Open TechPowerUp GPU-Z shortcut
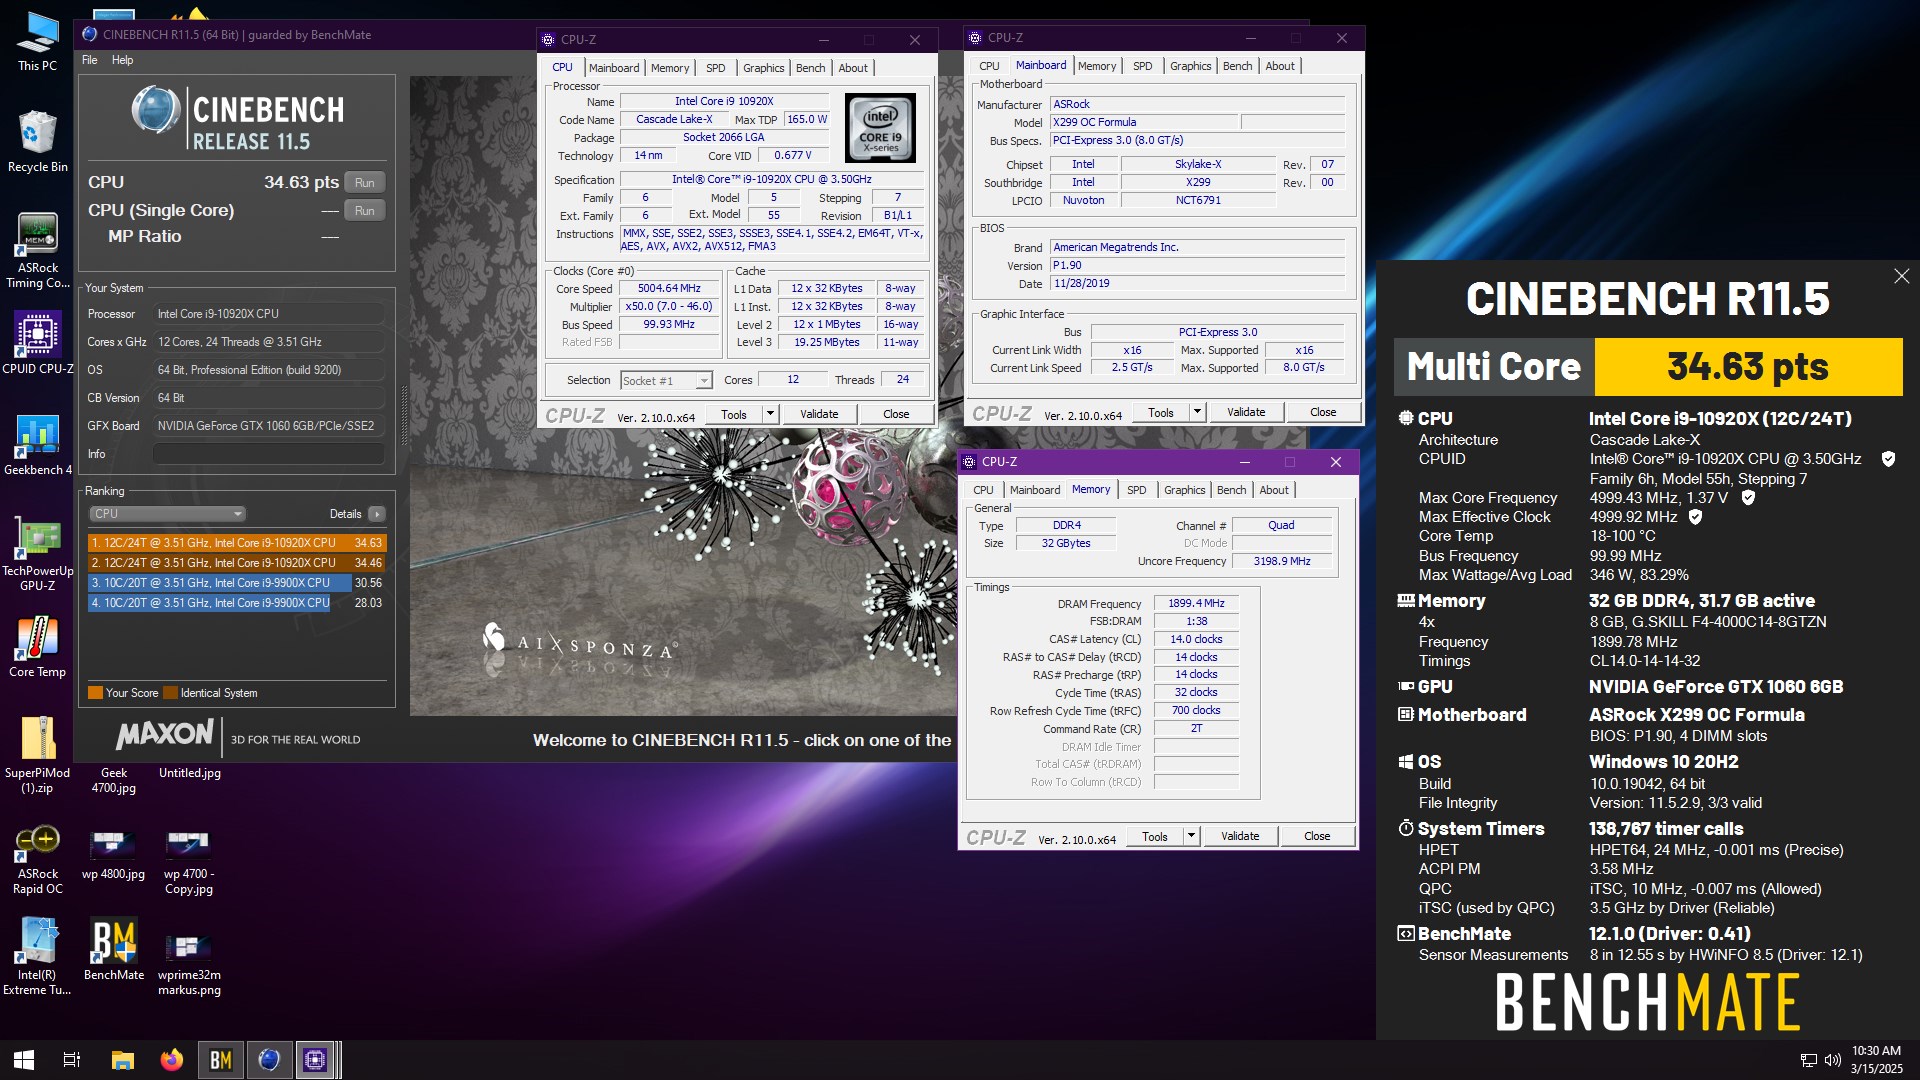The width and height of the screenshot is (1920, 1080). point(37,553)
